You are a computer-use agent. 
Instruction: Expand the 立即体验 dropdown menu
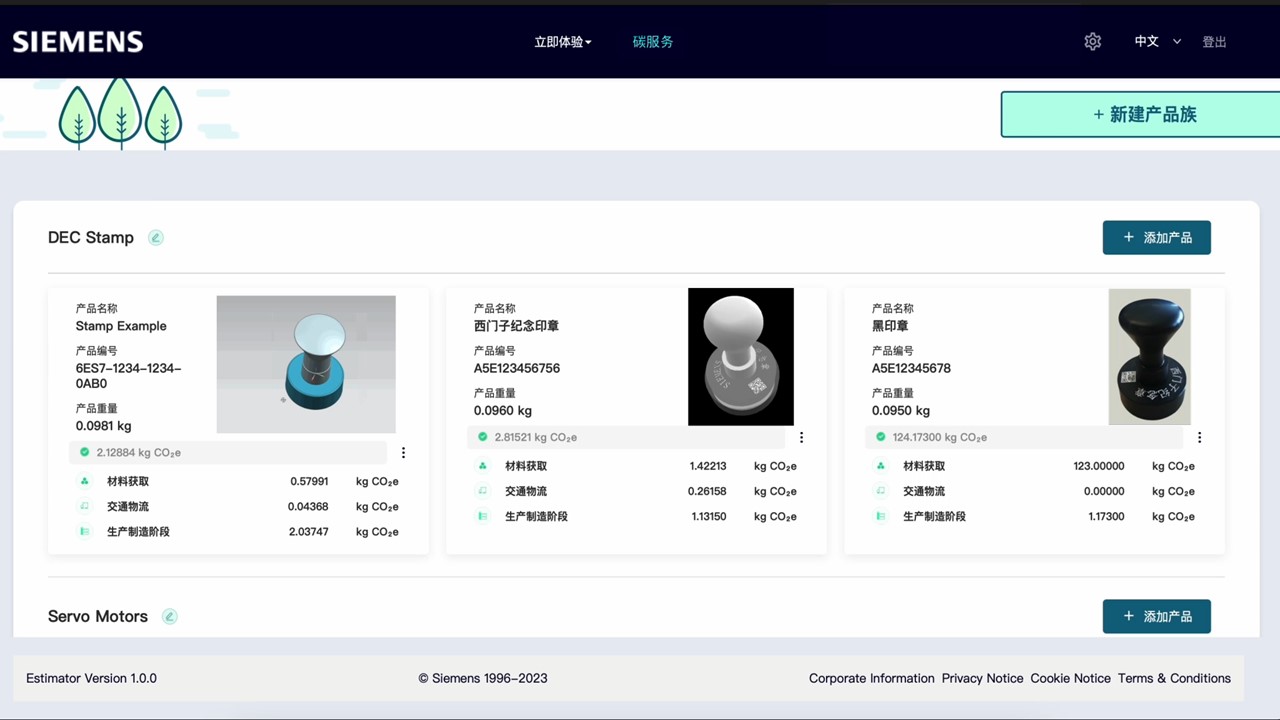(x=563, y=42)
